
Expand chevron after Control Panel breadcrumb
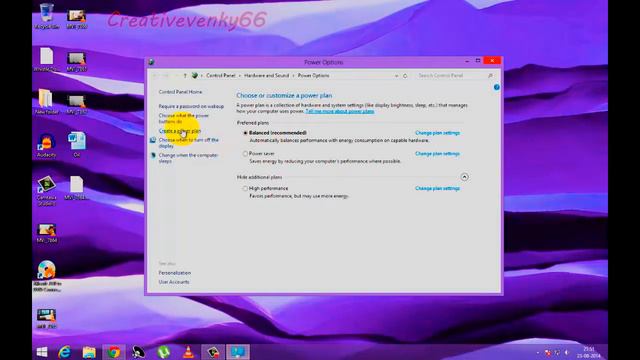(x=240, y=76)
